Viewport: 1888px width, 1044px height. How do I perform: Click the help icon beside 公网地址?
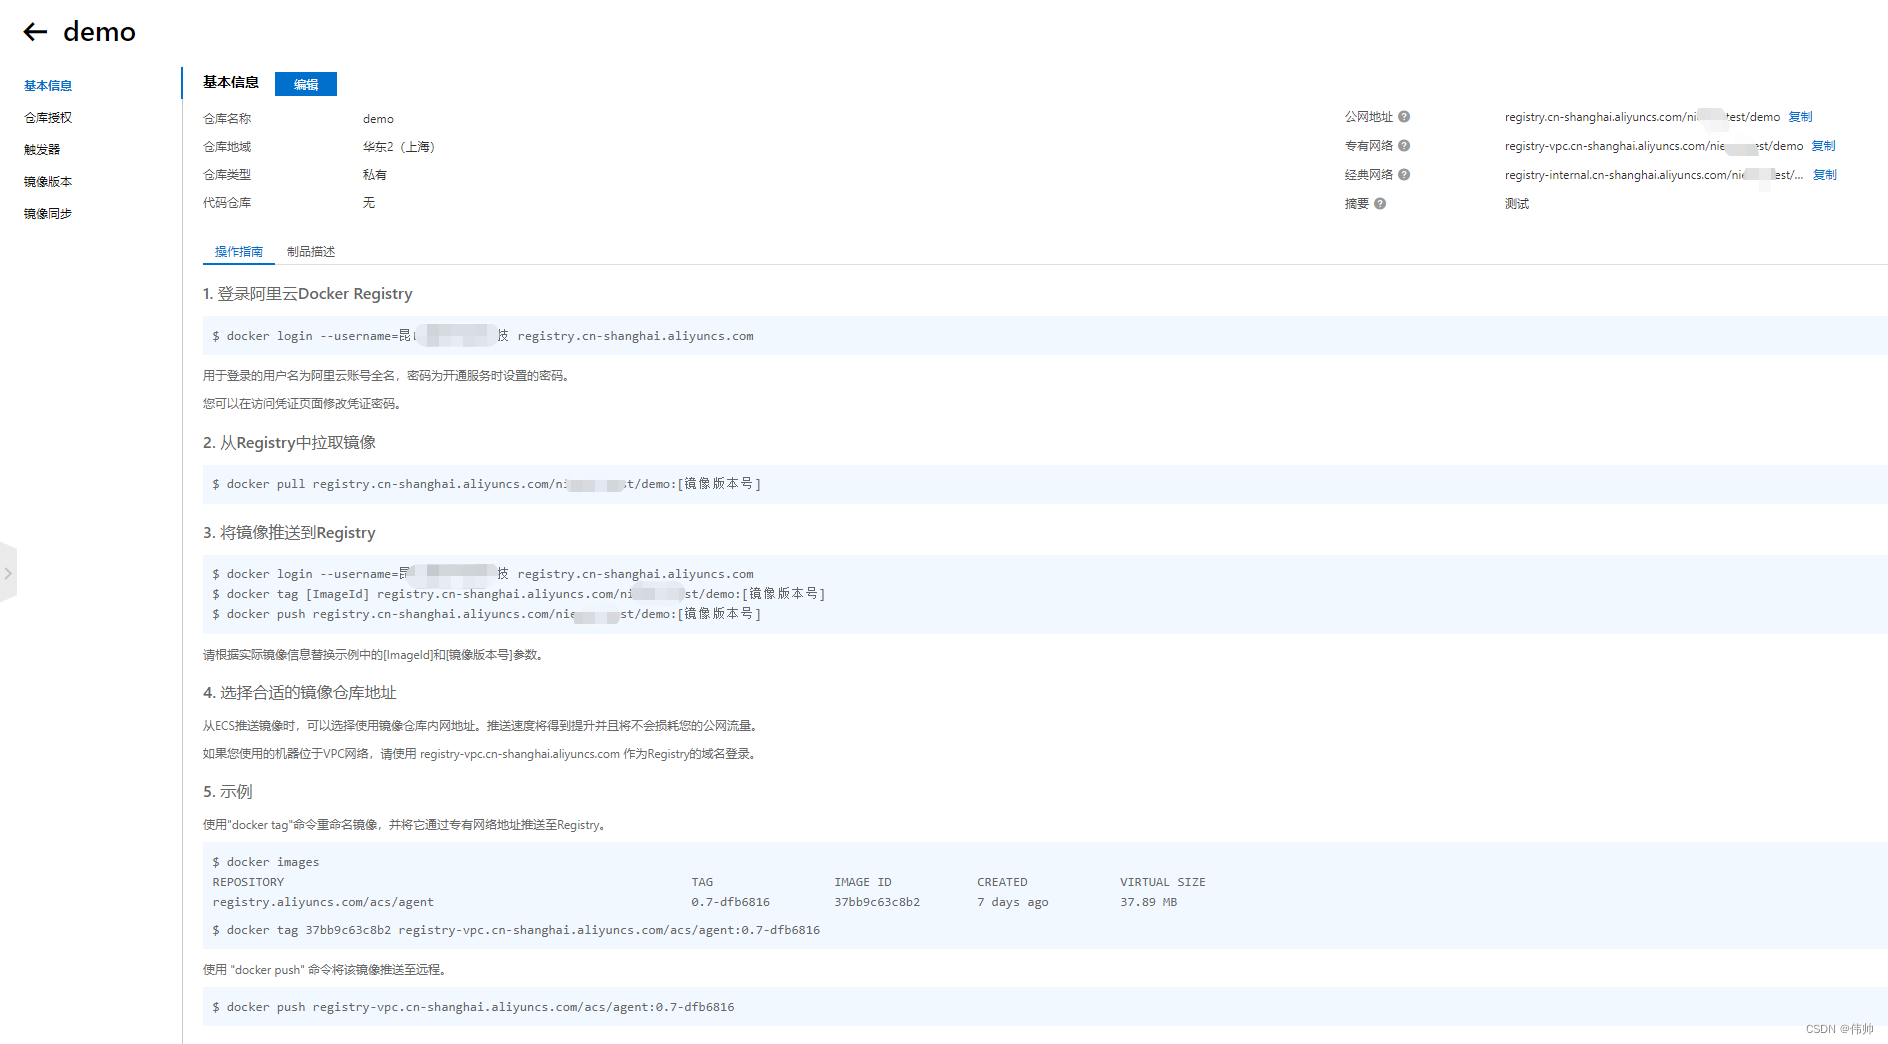click(x=1404, y=117)
